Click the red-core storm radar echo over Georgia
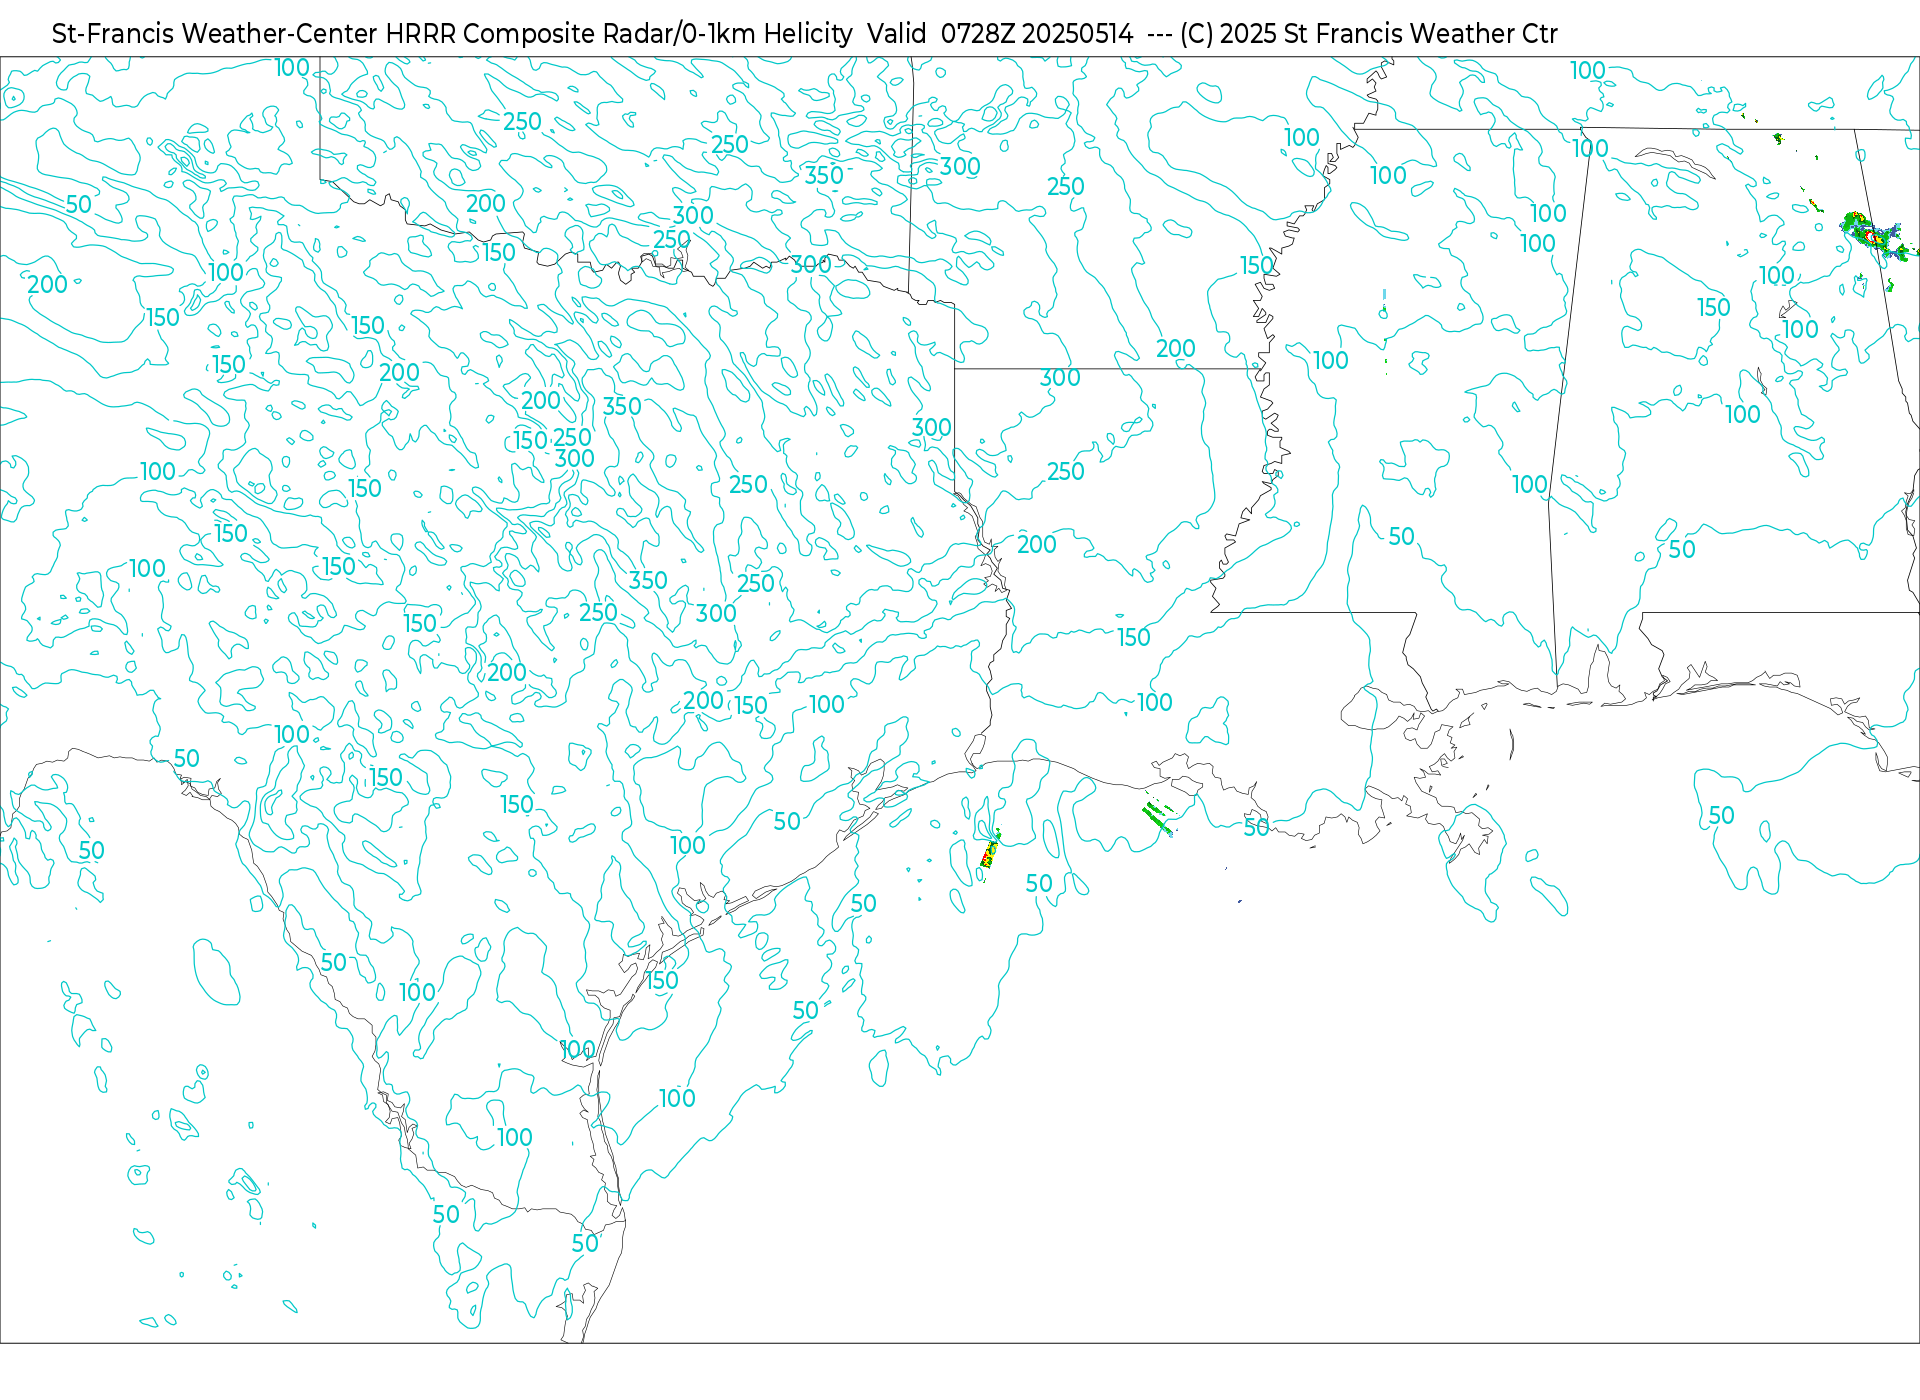This screenshot has height=1400, width=1920. [1873, 238]
